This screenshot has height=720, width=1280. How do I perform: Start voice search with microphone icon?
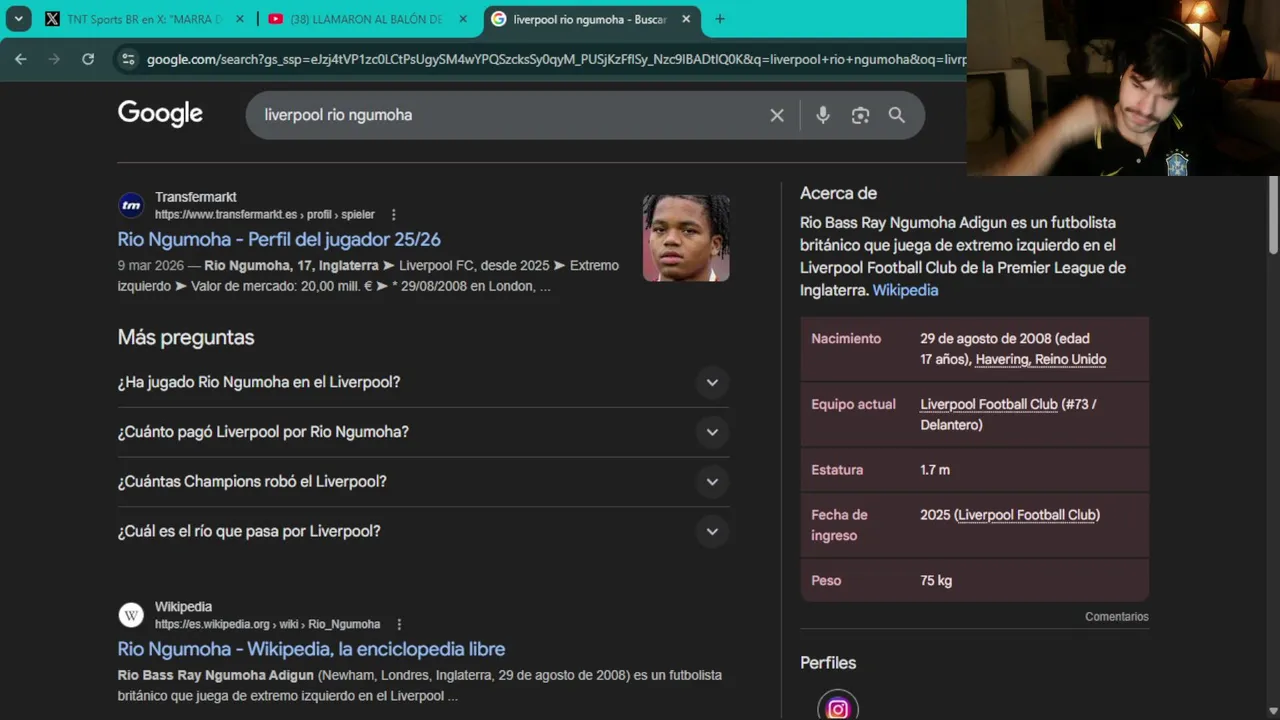click(823, 115)
